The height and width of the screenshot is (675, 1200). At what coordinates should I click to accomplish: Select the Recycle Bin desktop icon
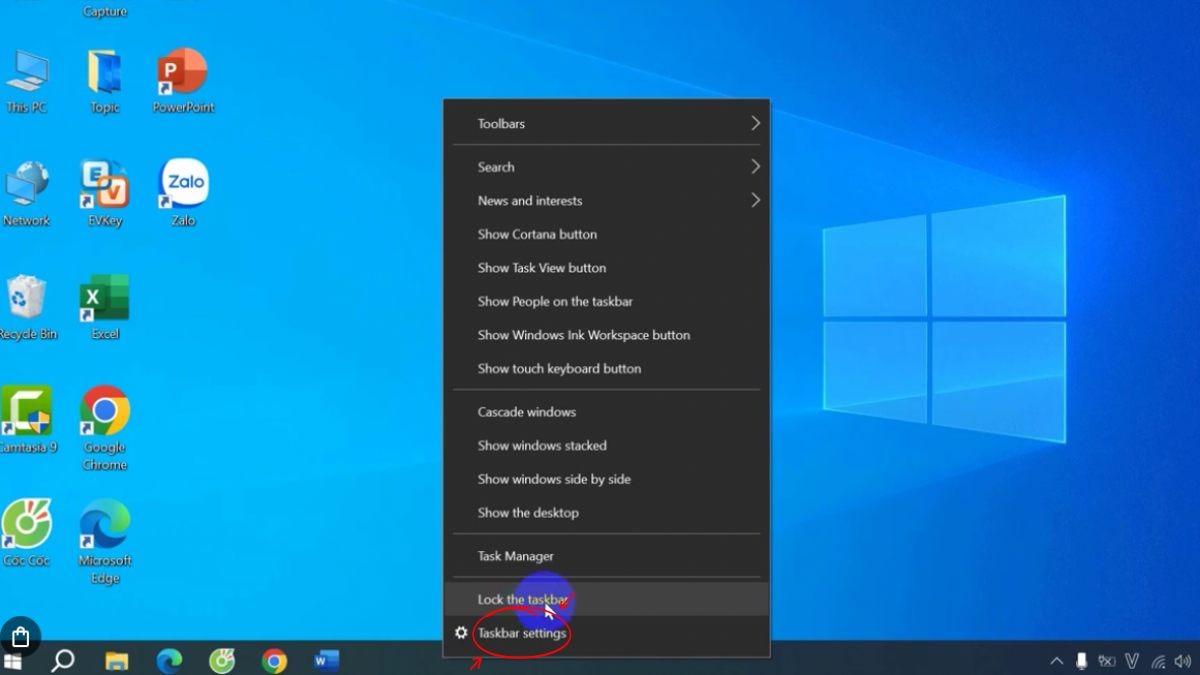tap(27, 307)
